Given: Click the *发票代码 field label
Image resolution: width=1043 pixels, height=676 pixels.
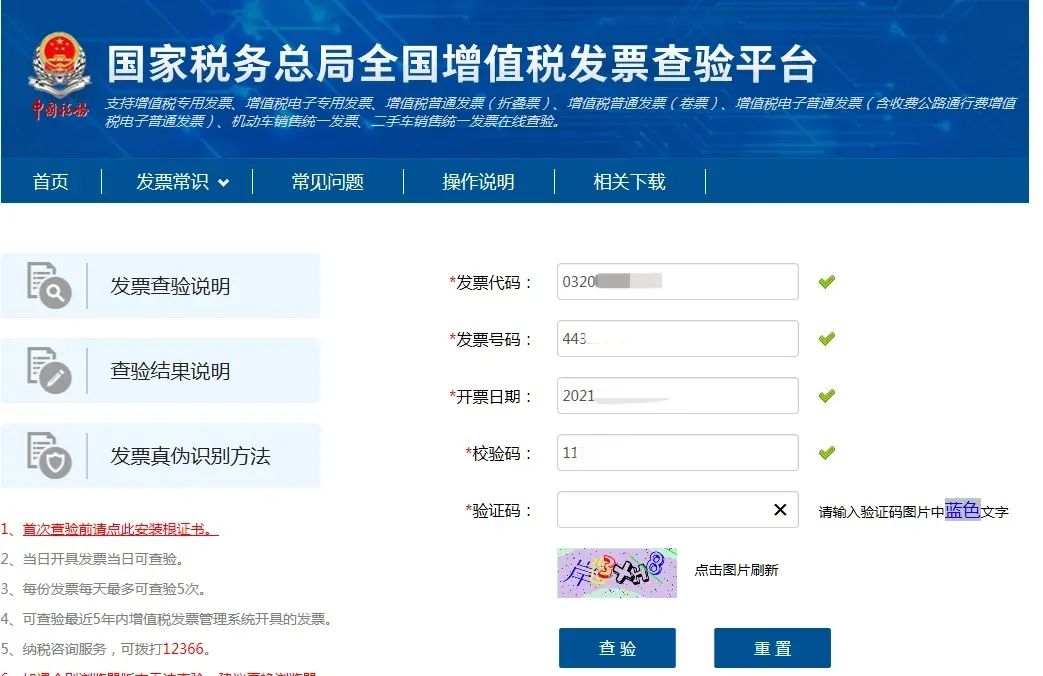Looking at the screenshot, I should click(x=490, y=283).
